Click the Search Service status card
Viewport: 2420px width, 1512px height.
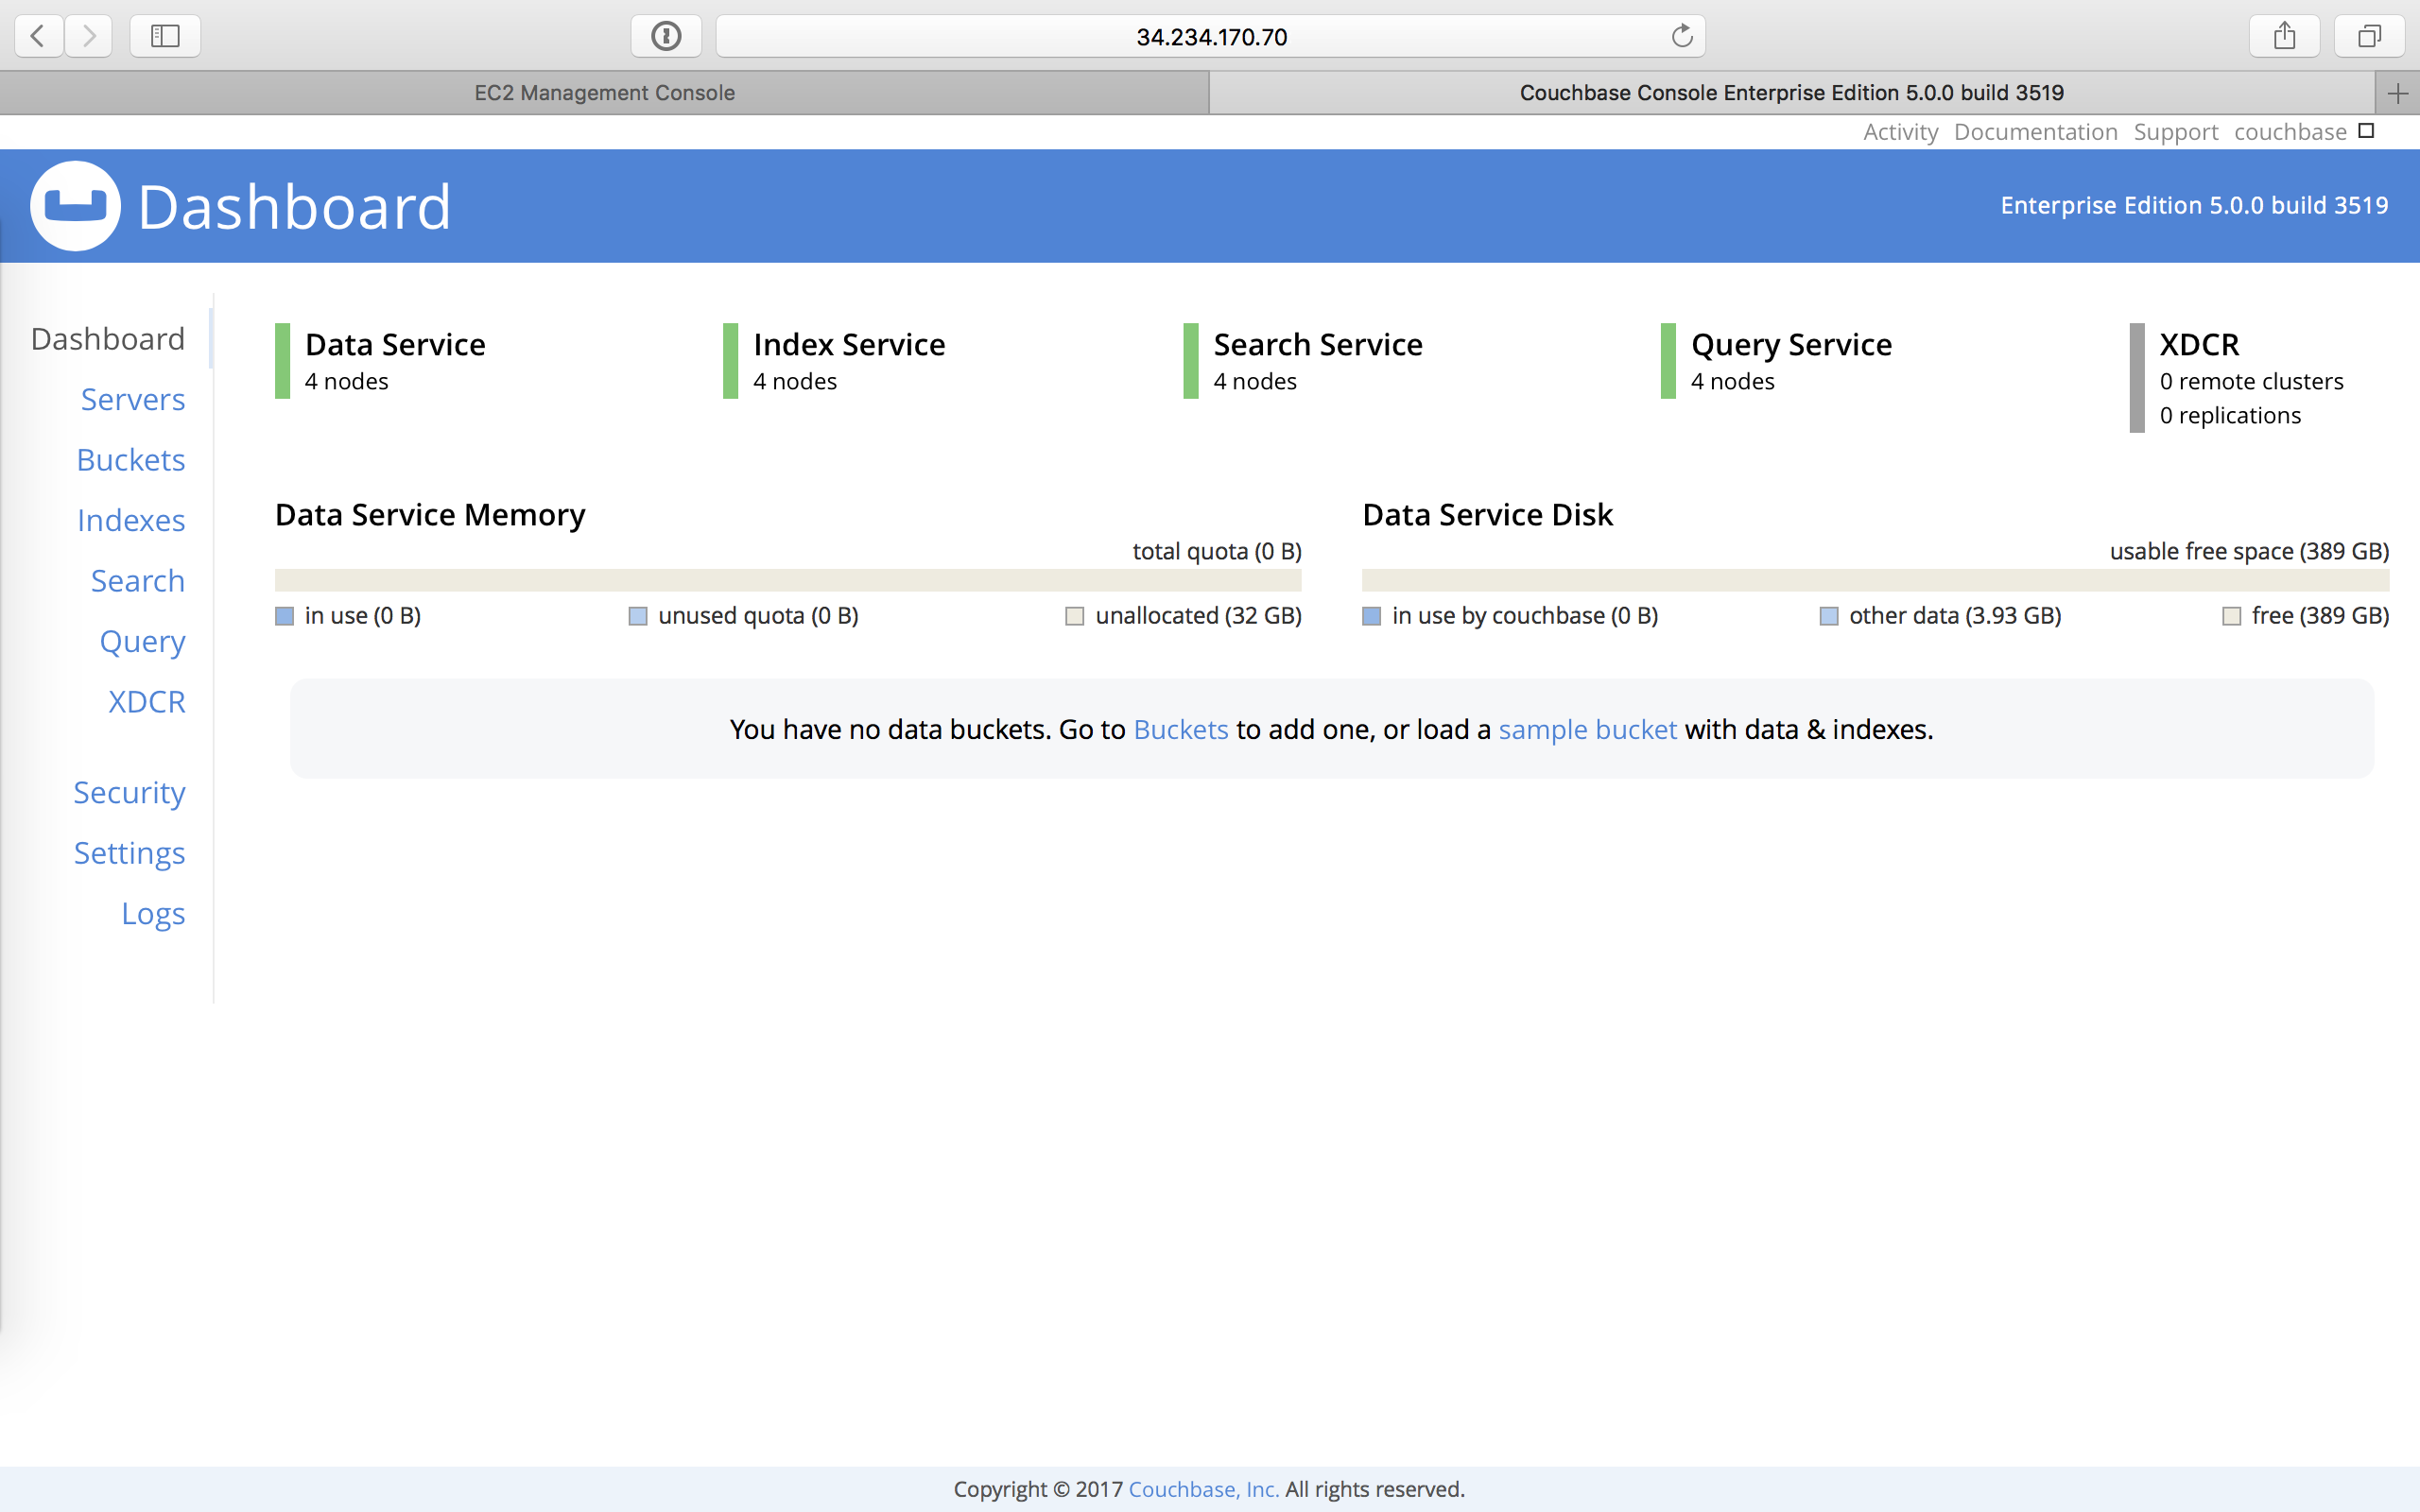(1303, 361)
